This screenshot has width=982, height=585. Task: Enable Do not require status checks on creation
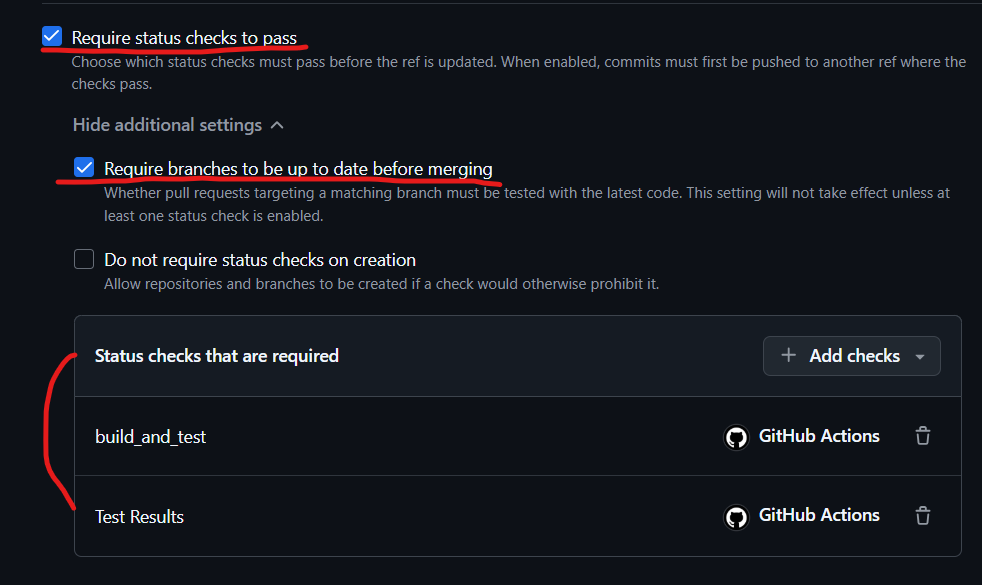[x=84, y=260]
